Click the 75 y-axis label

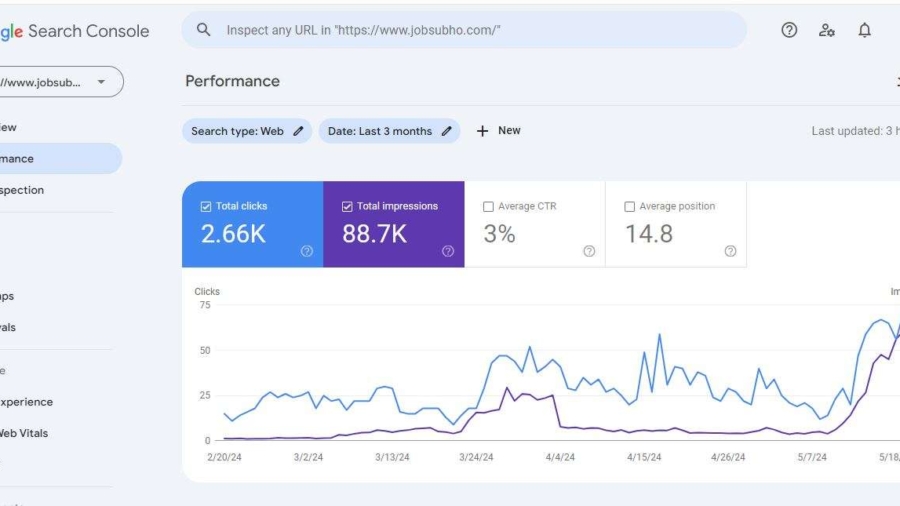(205, 305)
